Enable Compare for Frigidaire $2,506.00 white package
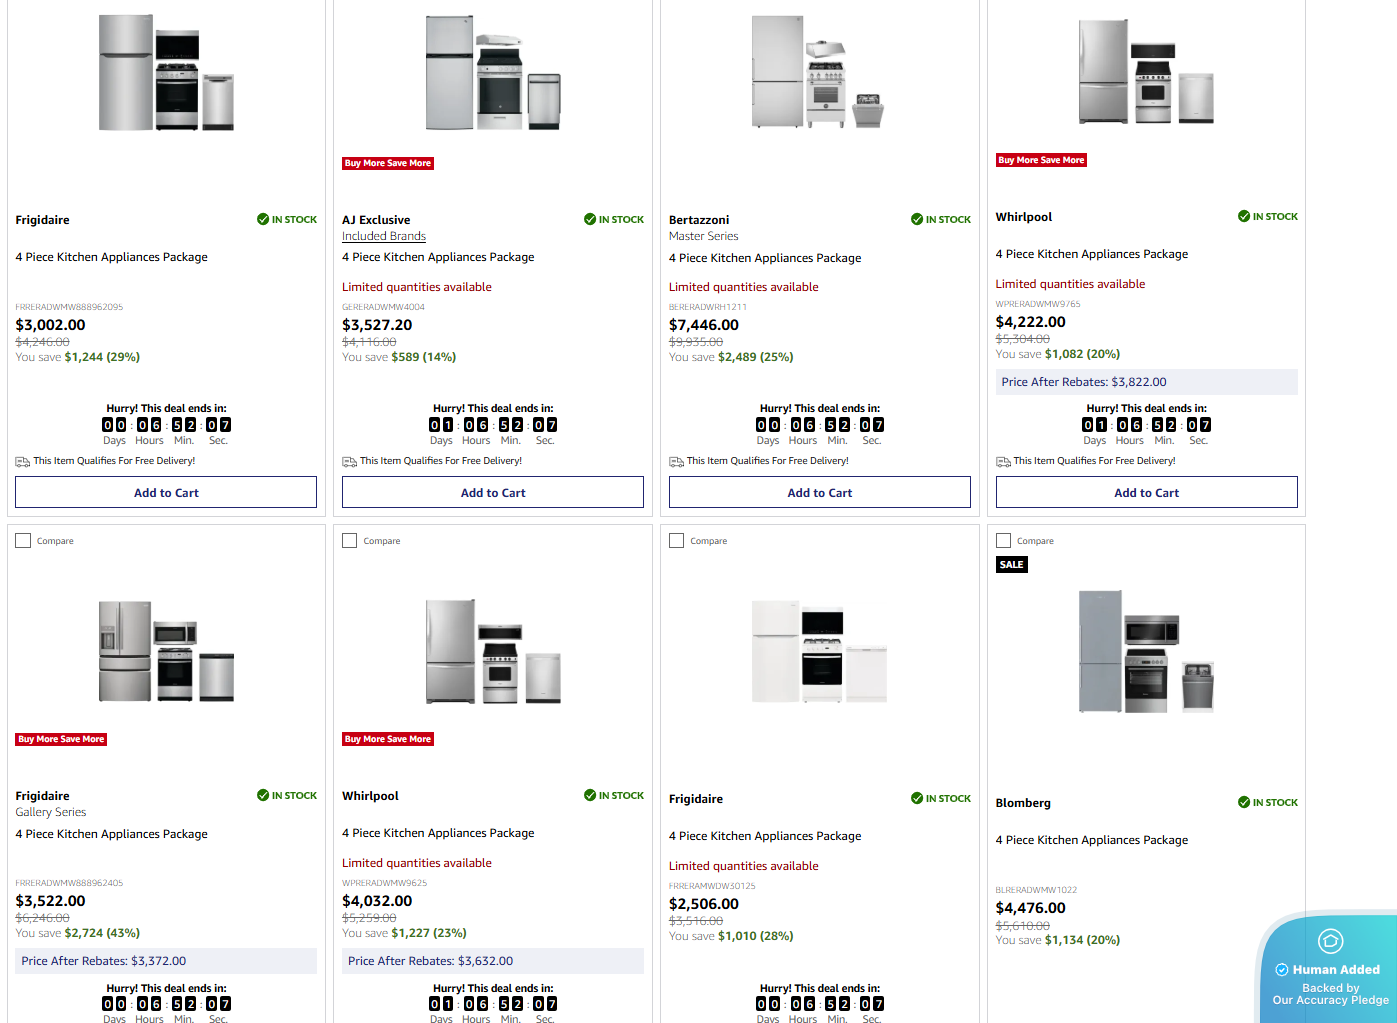 677,541
